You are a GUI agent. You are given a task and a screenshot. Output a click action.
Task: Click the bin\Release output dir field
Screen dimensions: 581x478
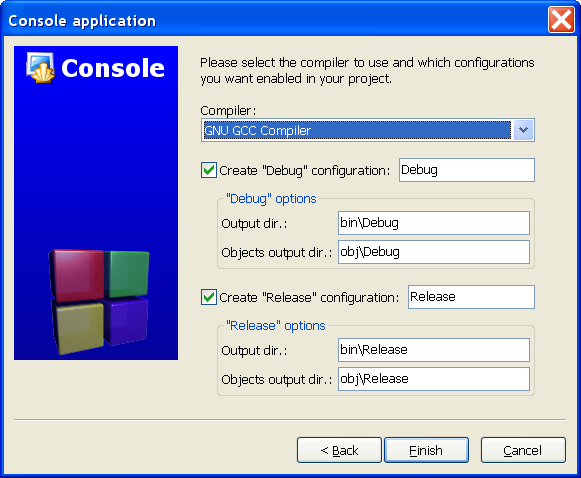(434, 350)
